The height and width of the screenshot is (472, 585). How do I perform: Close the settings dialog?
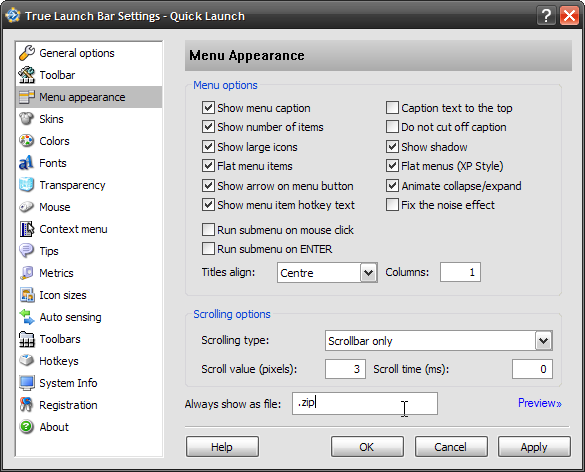tap(569, 16)
